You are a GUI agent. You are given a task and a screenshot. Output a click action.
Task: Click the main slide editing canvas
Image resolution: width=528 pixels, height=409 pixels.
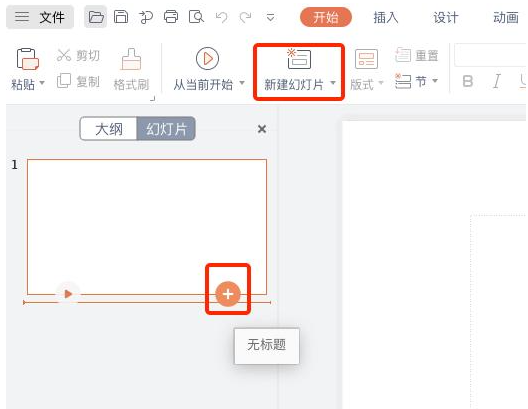(434, 264)
